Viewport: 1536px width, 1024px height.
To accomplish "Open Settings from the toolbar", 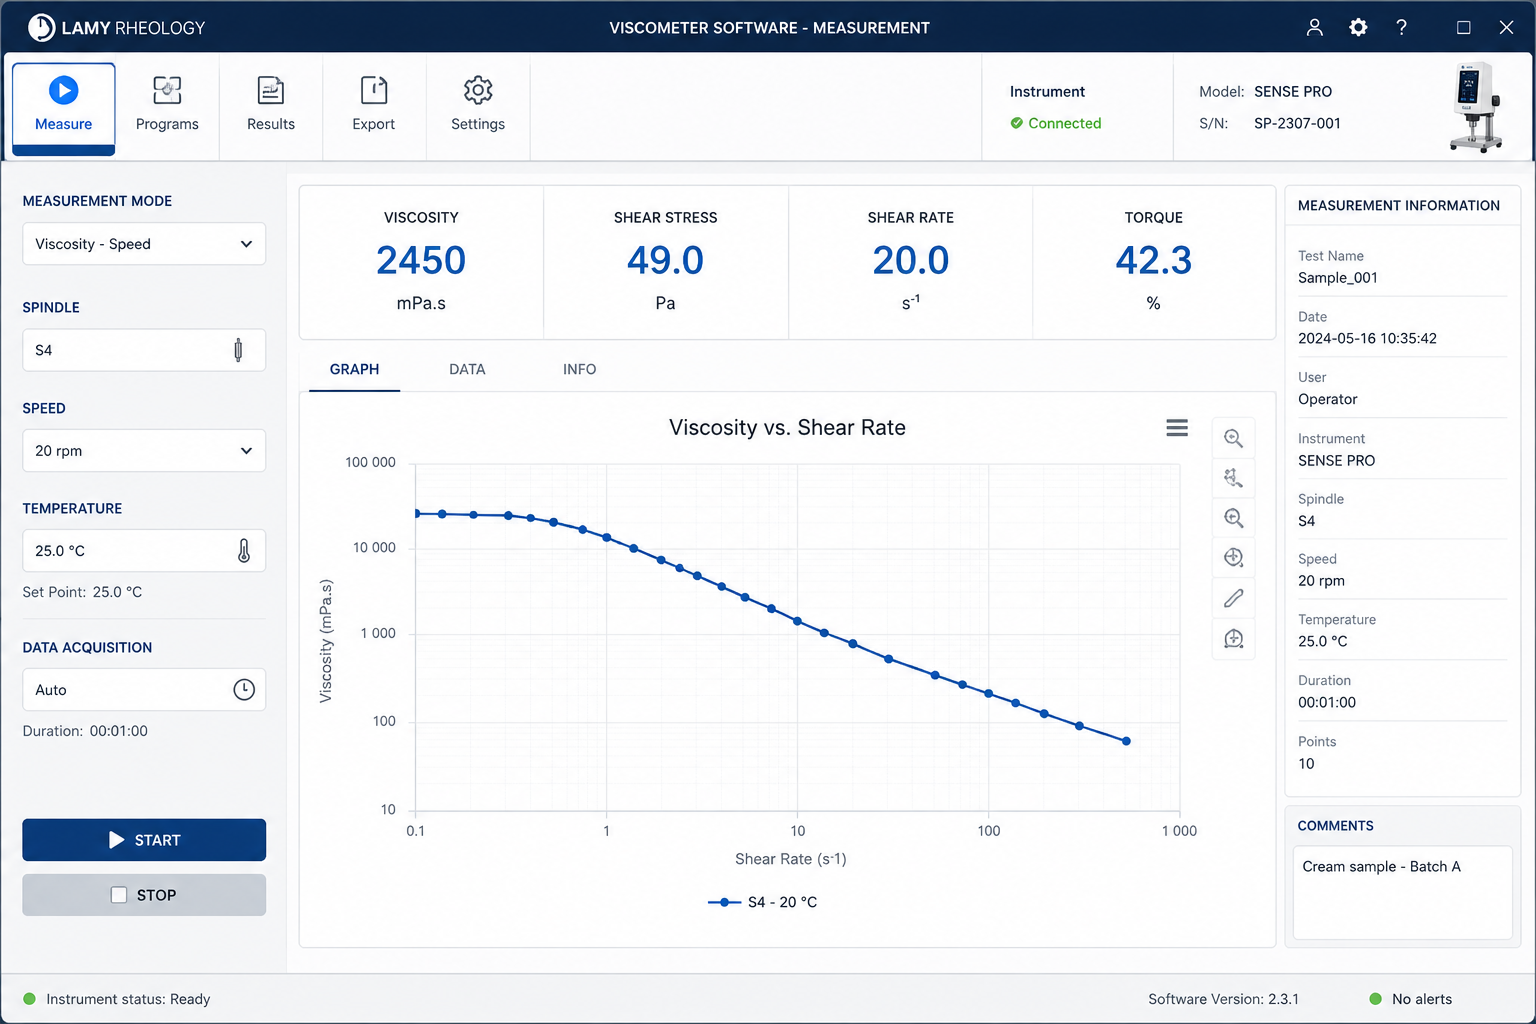I will coord(478,105).
